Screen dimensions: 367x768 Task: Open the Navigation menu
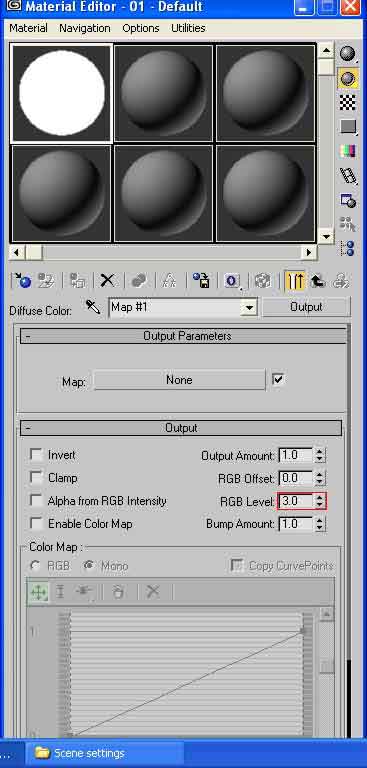[x=85, y=28]
